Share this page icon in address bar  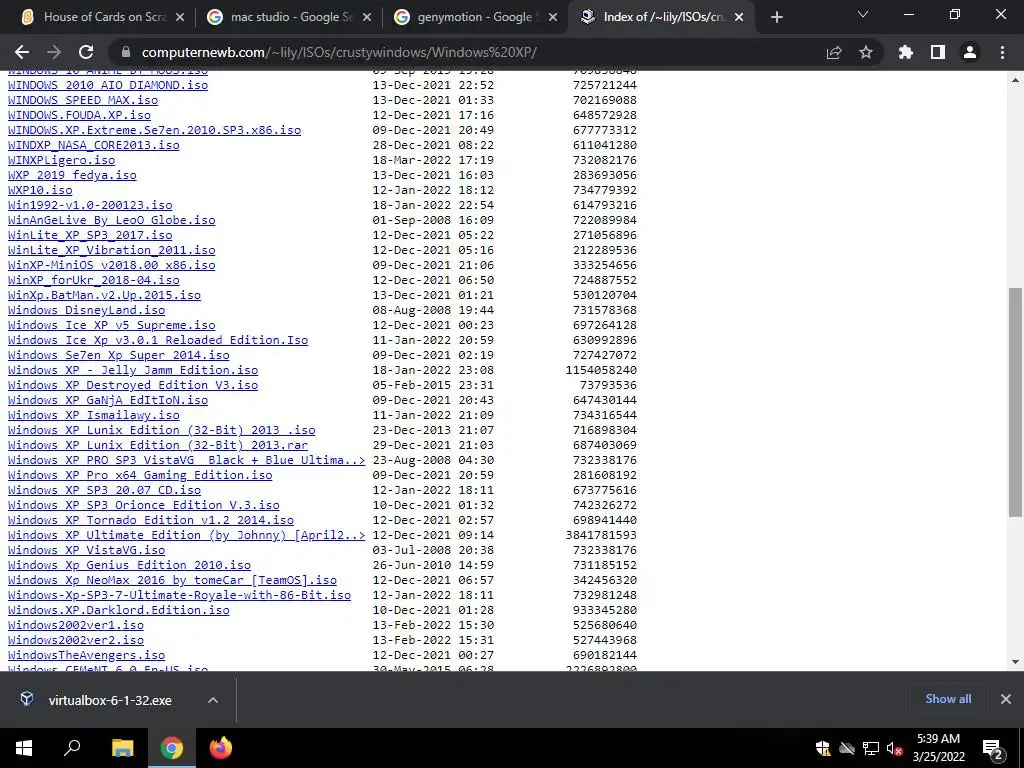(x=834, y=52)
